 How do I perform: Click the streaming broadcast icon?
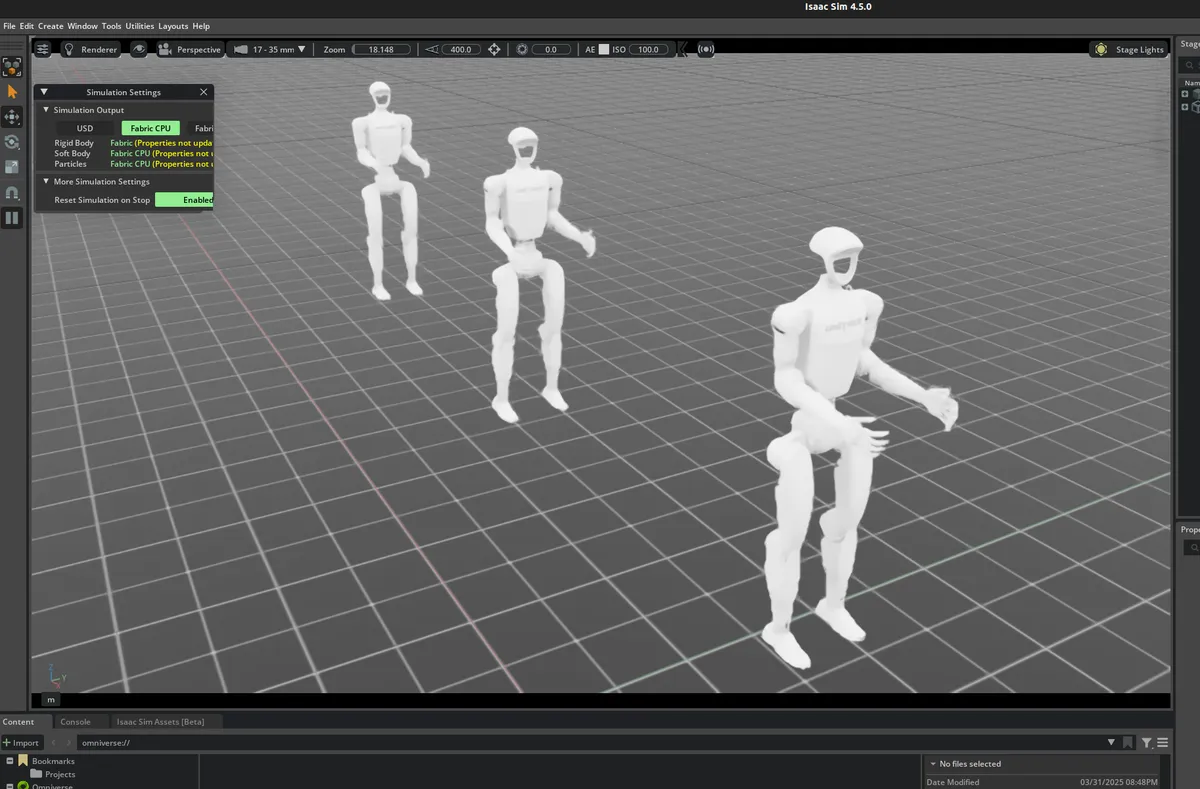706,49
